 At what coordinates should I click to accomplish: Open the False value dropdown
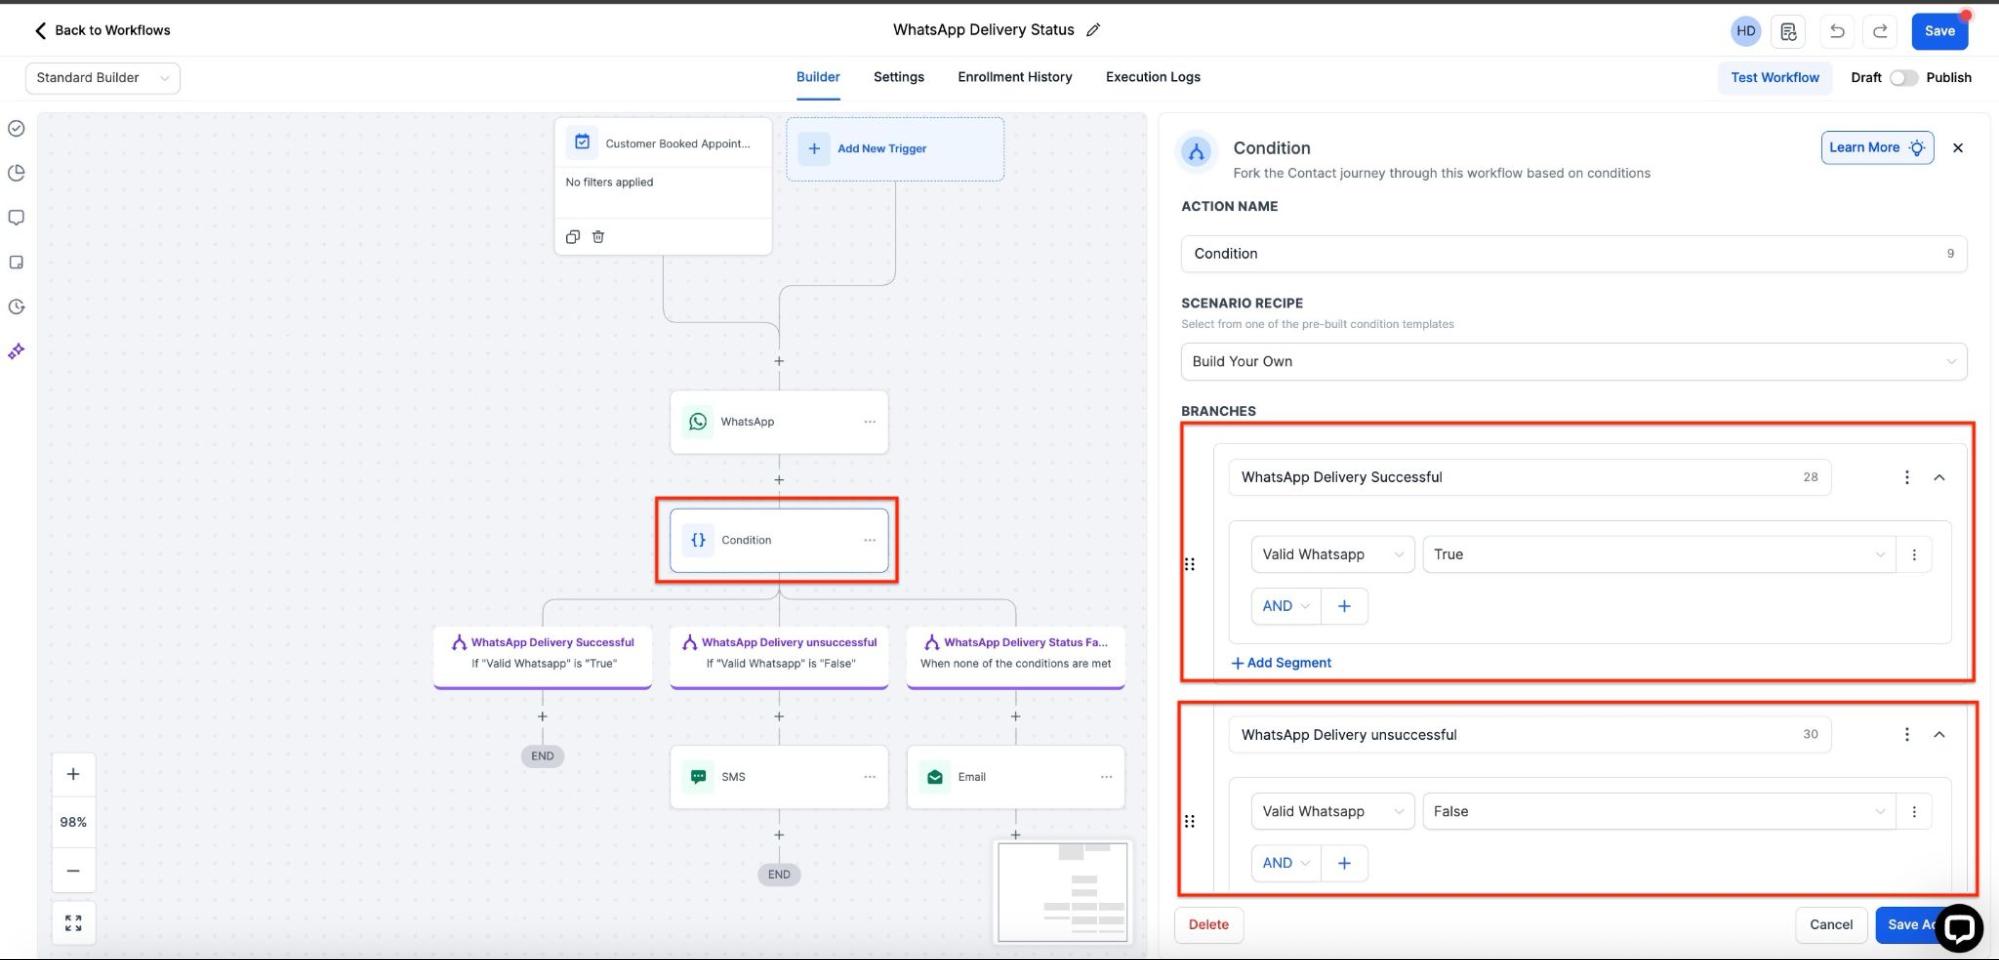pyautogui.click(x=1658, y=812)
